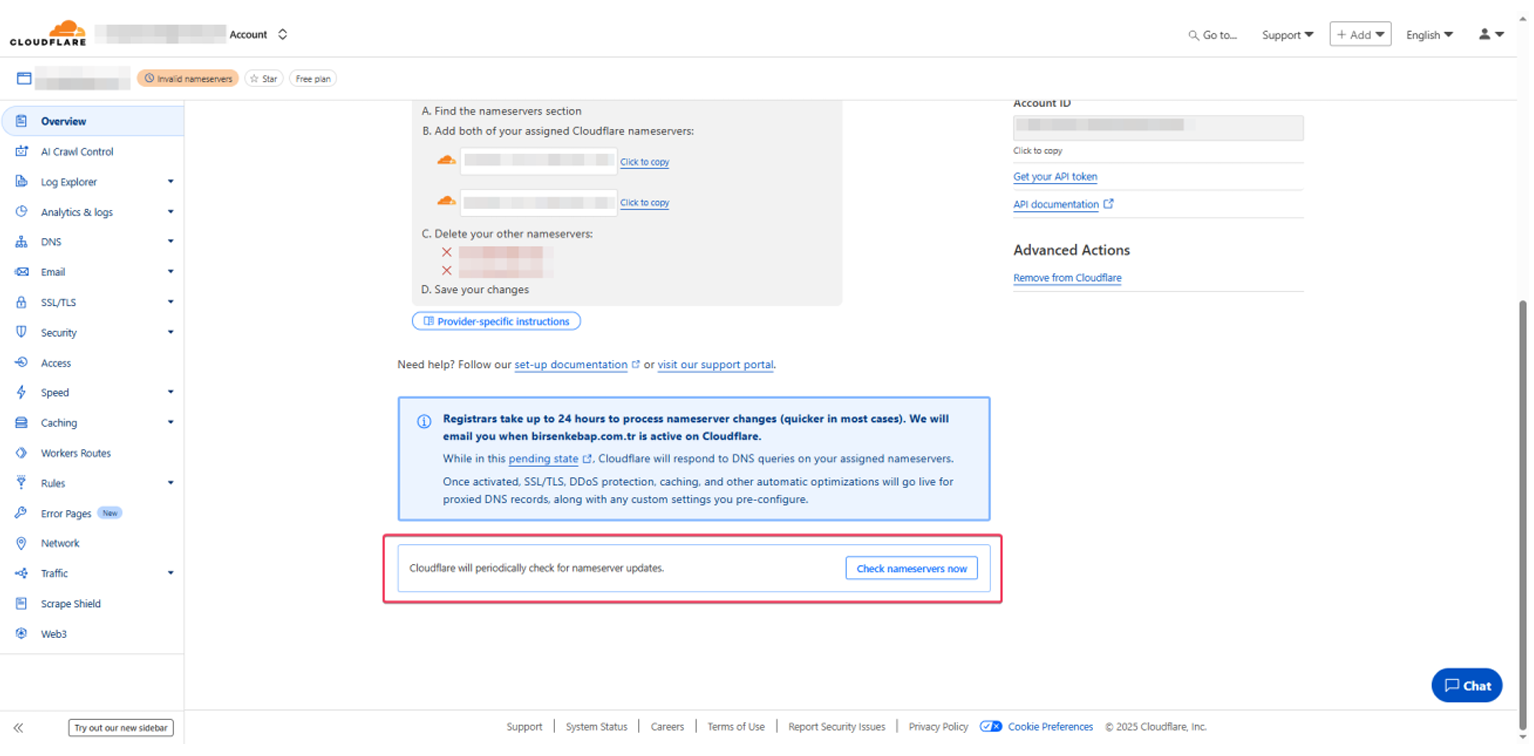The height and width of the screenshot is (756, 1534).
Task: Click the SSL/TLS lock icon
Action: point(21,302)
